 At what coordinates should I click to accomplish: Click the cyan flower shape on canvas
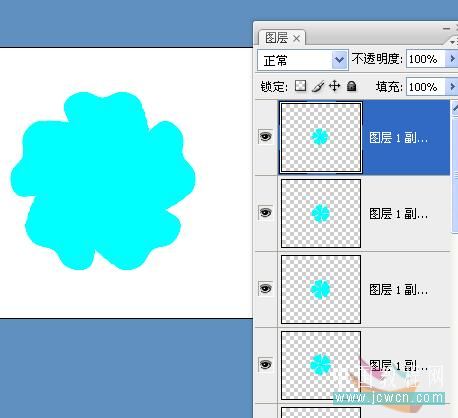coord(103,181)
